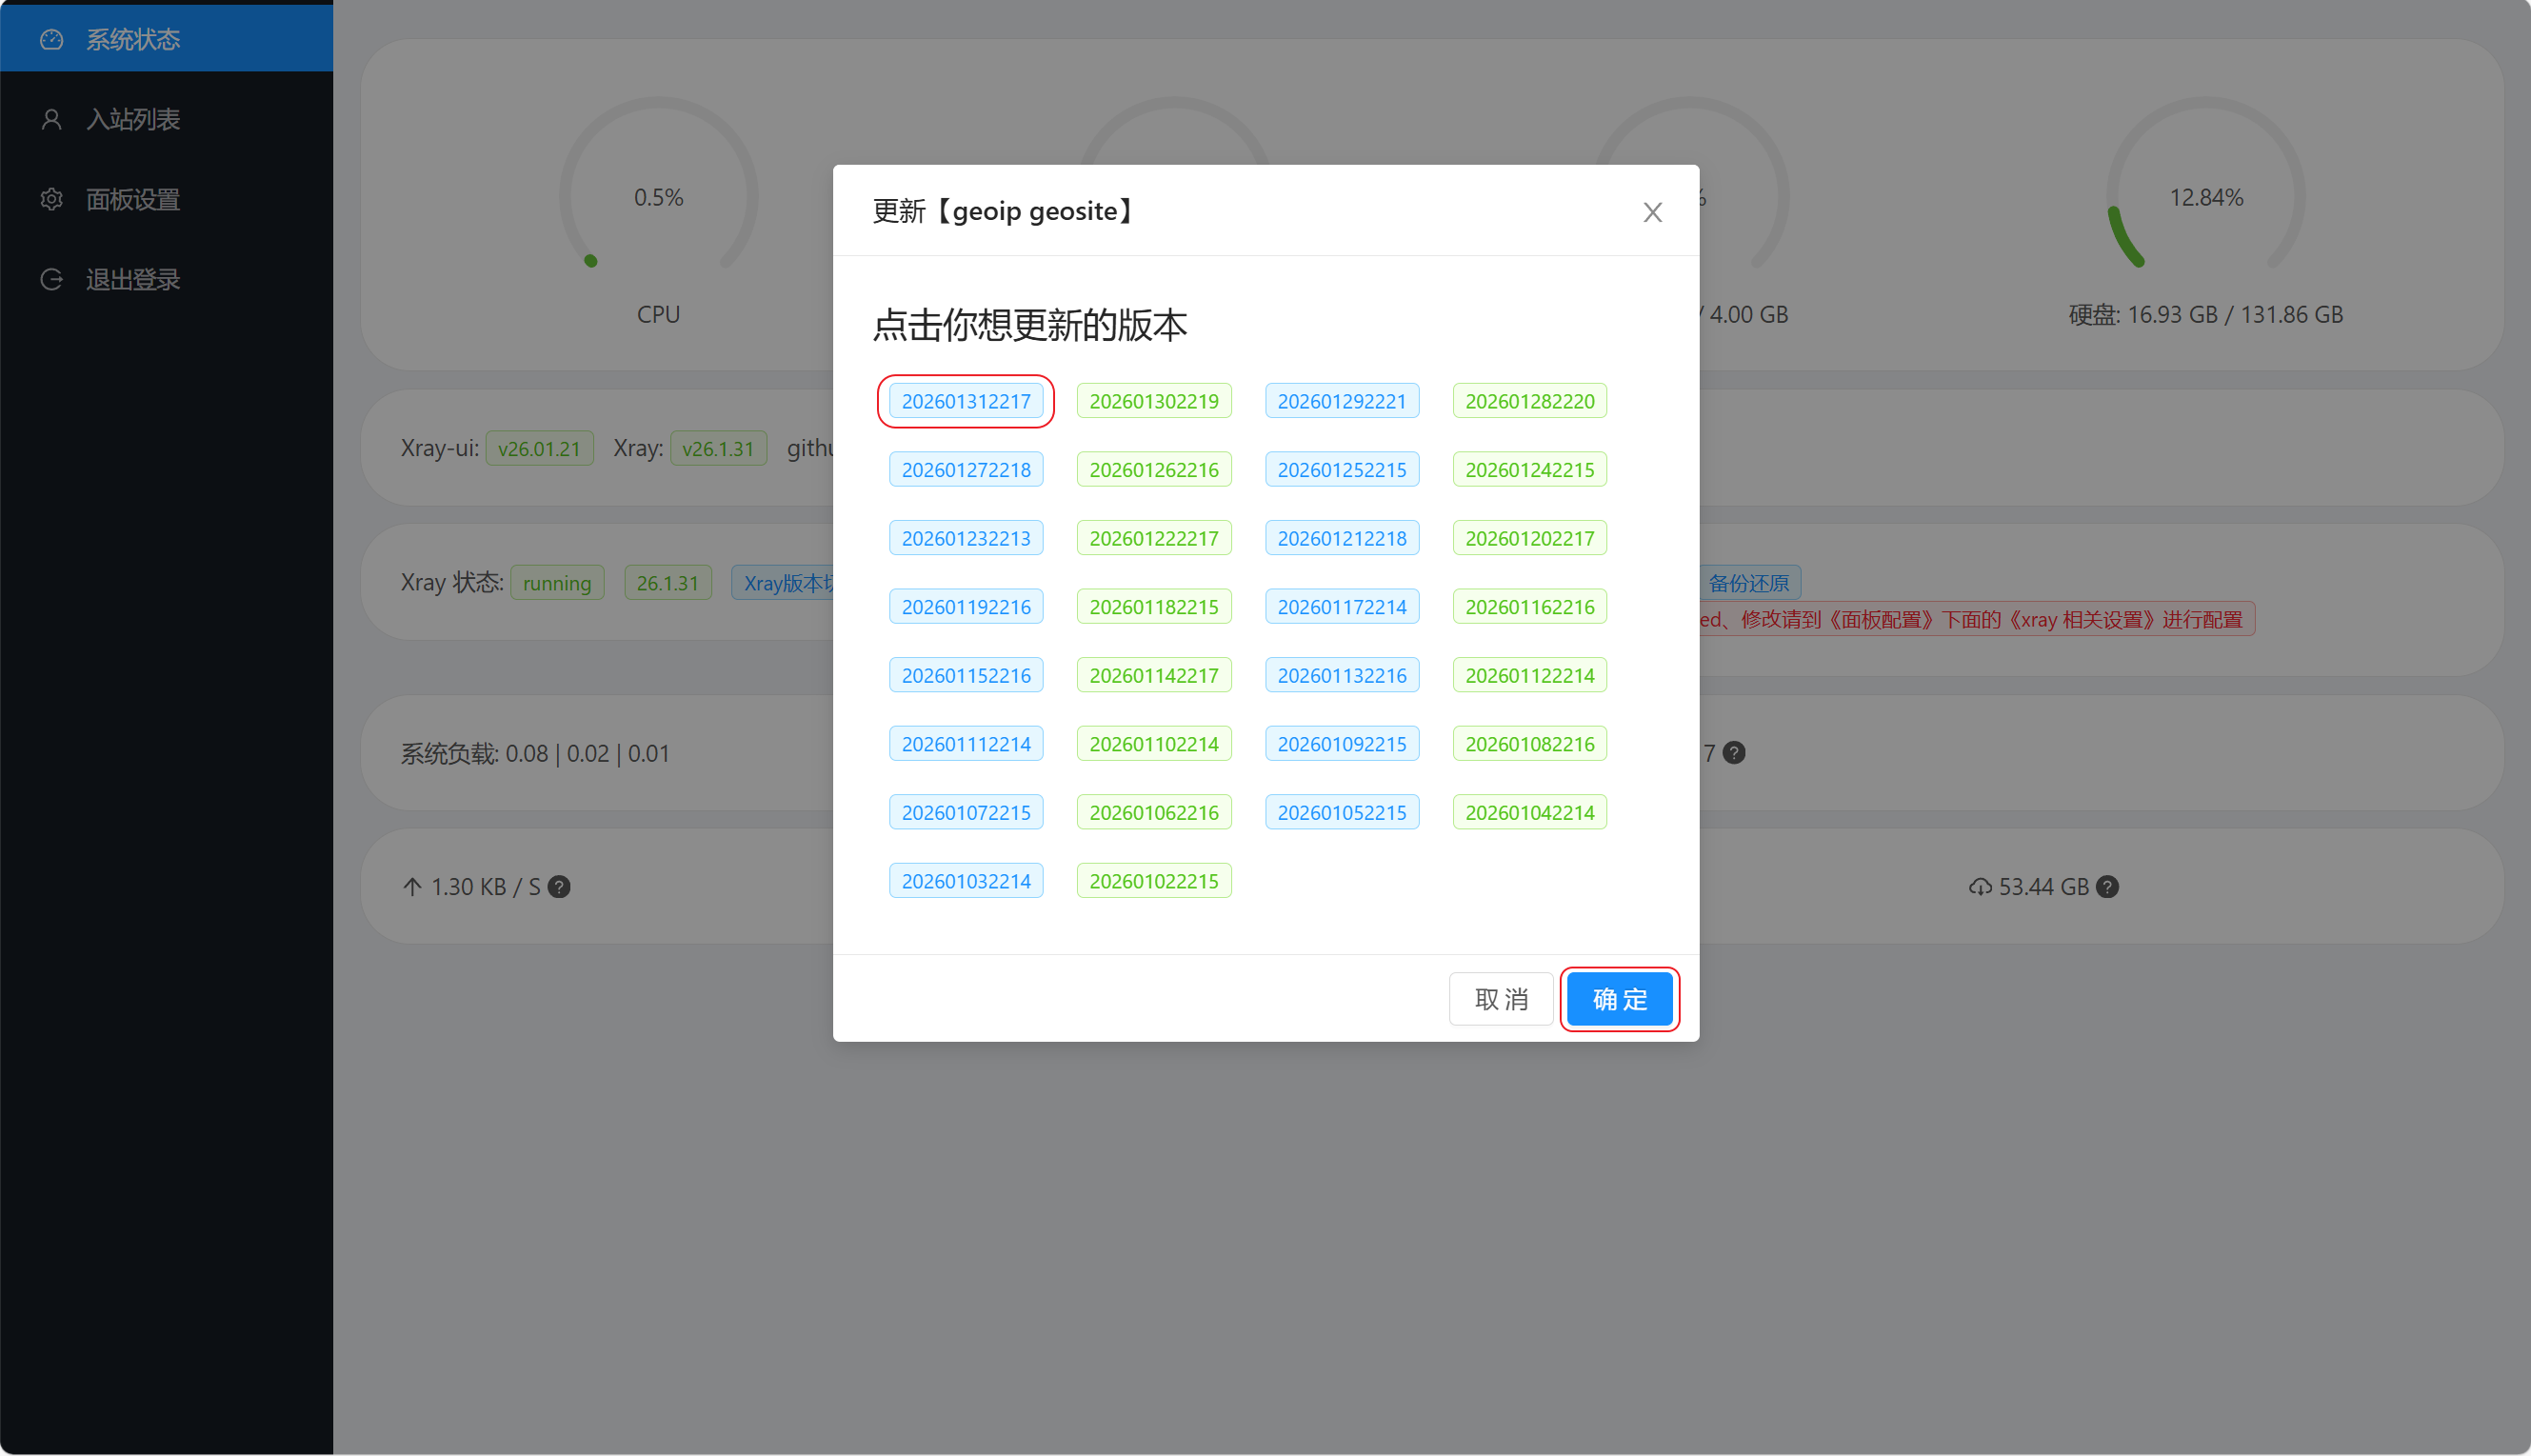Image resolution: width=2531 pixels, height=1456 pixels.
Task: Click the 202601122214 version
Action: point(1529,675)
